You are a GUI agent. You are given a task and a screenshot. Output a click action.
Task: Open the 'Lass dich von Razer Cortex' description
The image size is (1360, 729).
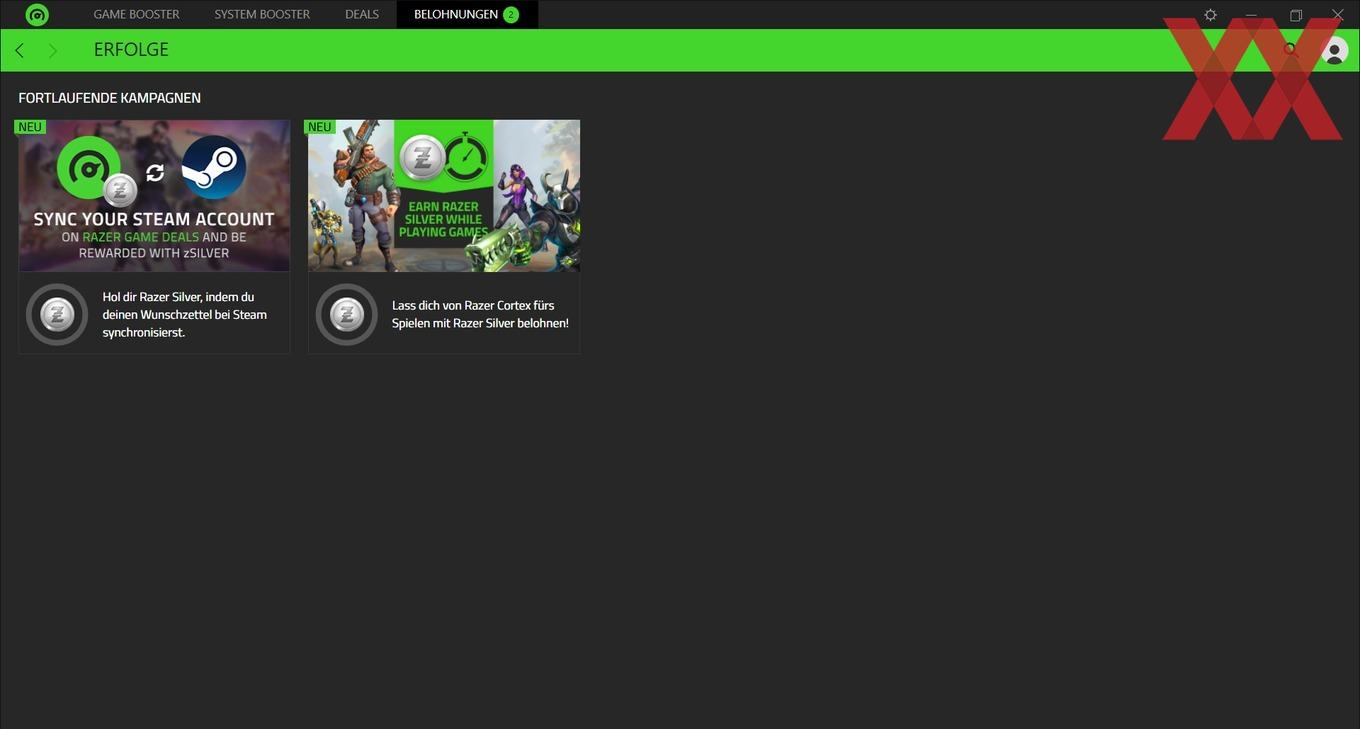(x=480, y=314)
